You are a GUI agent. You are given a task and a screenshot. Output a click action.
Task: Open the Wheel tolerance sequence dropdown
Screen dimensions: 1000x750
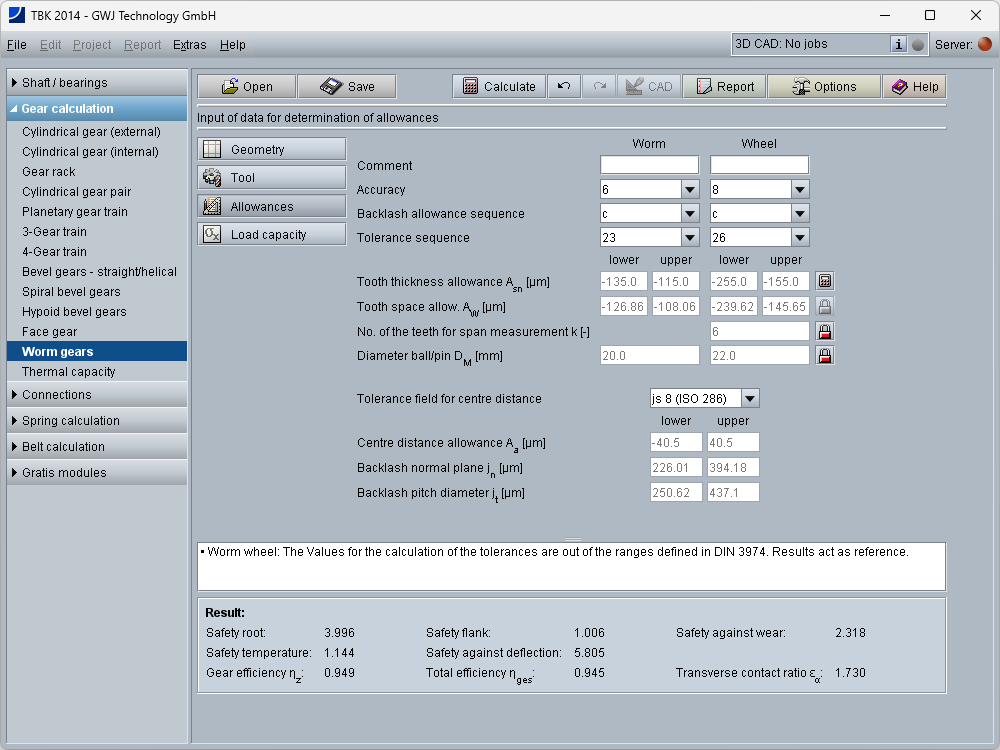(x=799, y=238)
